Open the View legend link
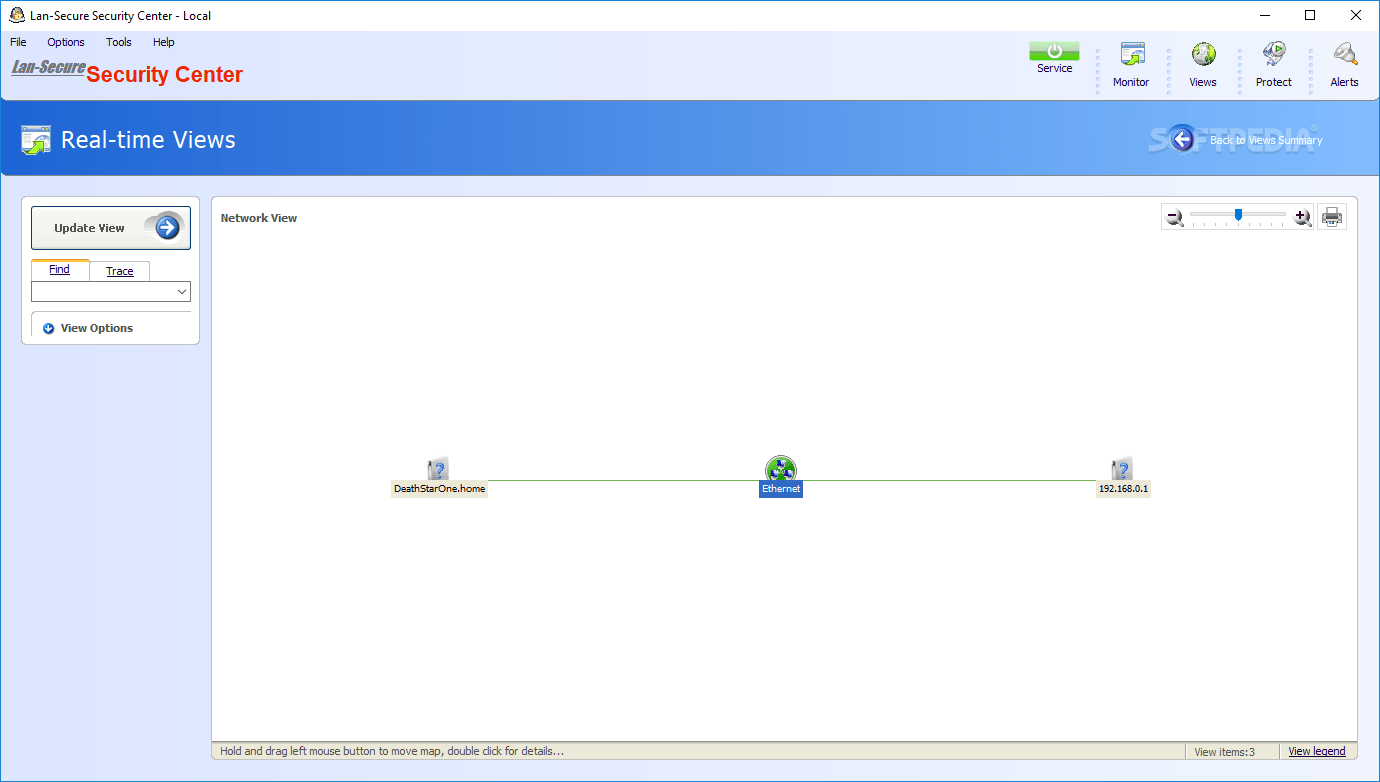The height and width of the screenshot is (782, 1380). 1316,751
